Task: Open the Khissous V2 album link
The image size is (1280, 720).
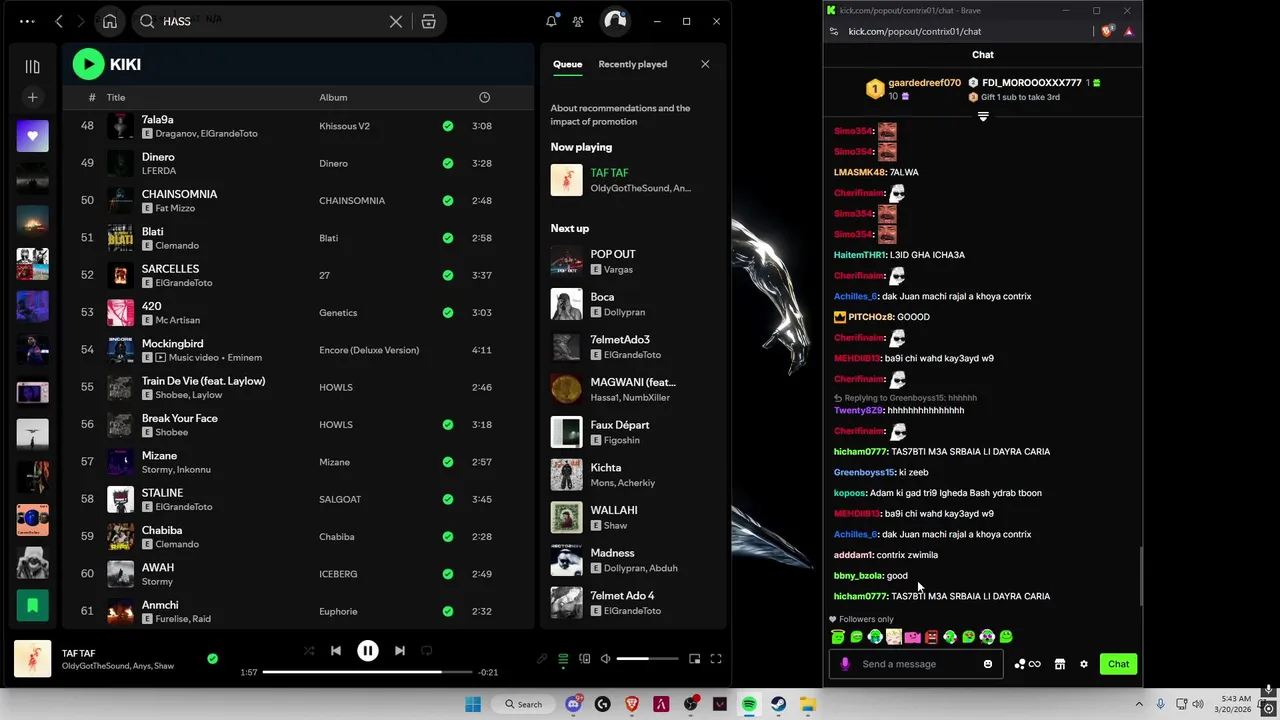Action: 344,126
